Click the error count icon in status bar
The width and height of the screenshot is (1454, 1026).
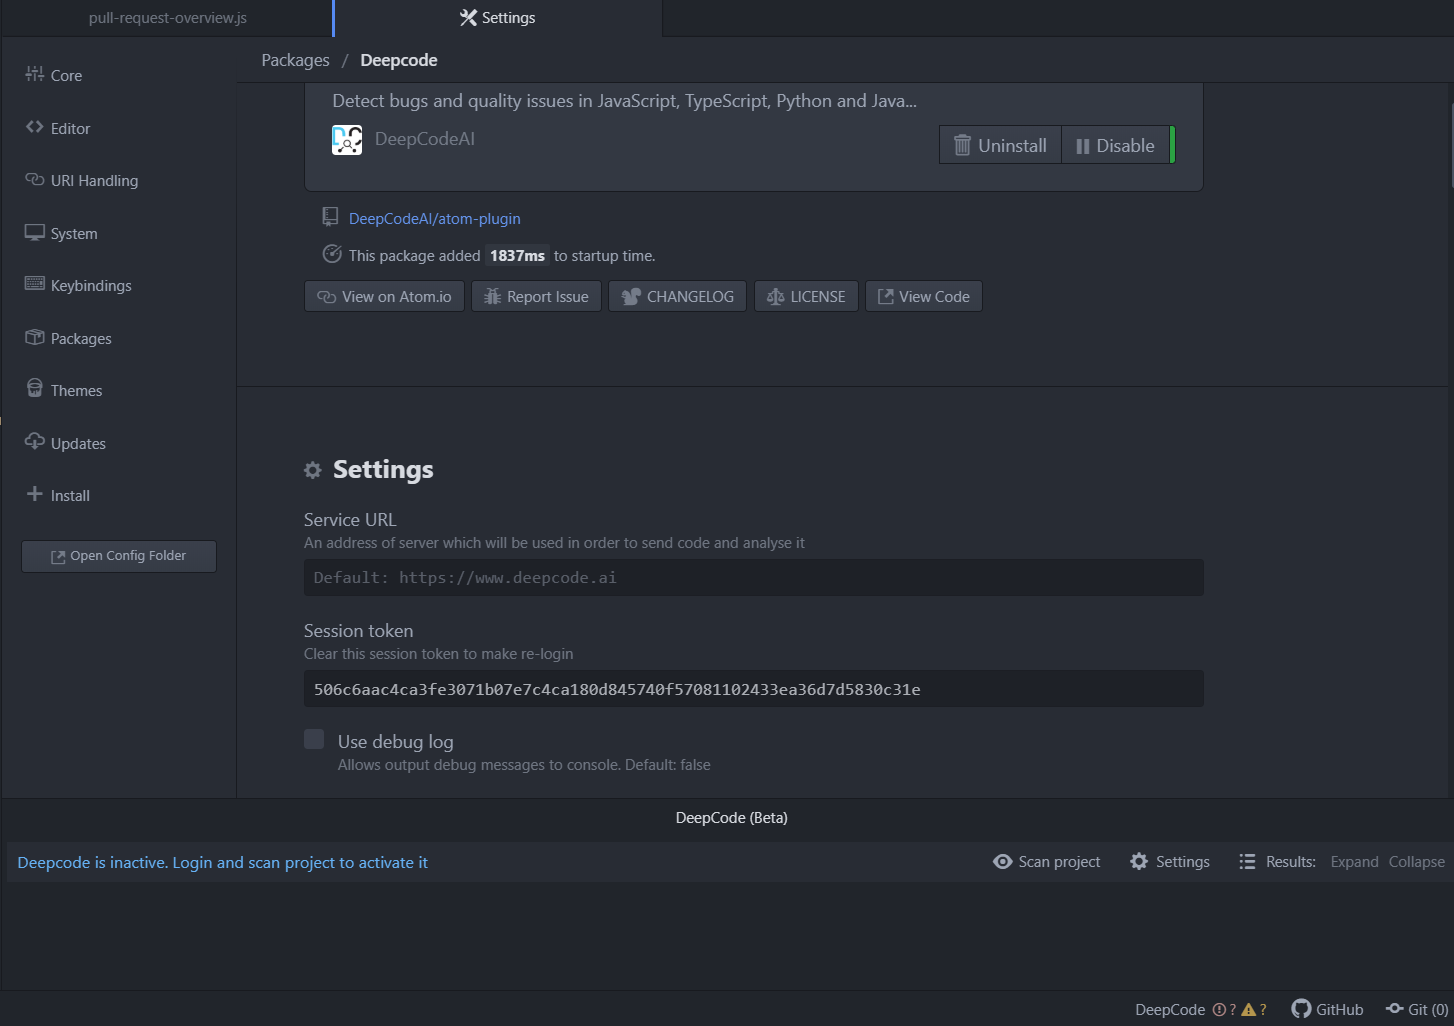click(1219, 1010)
